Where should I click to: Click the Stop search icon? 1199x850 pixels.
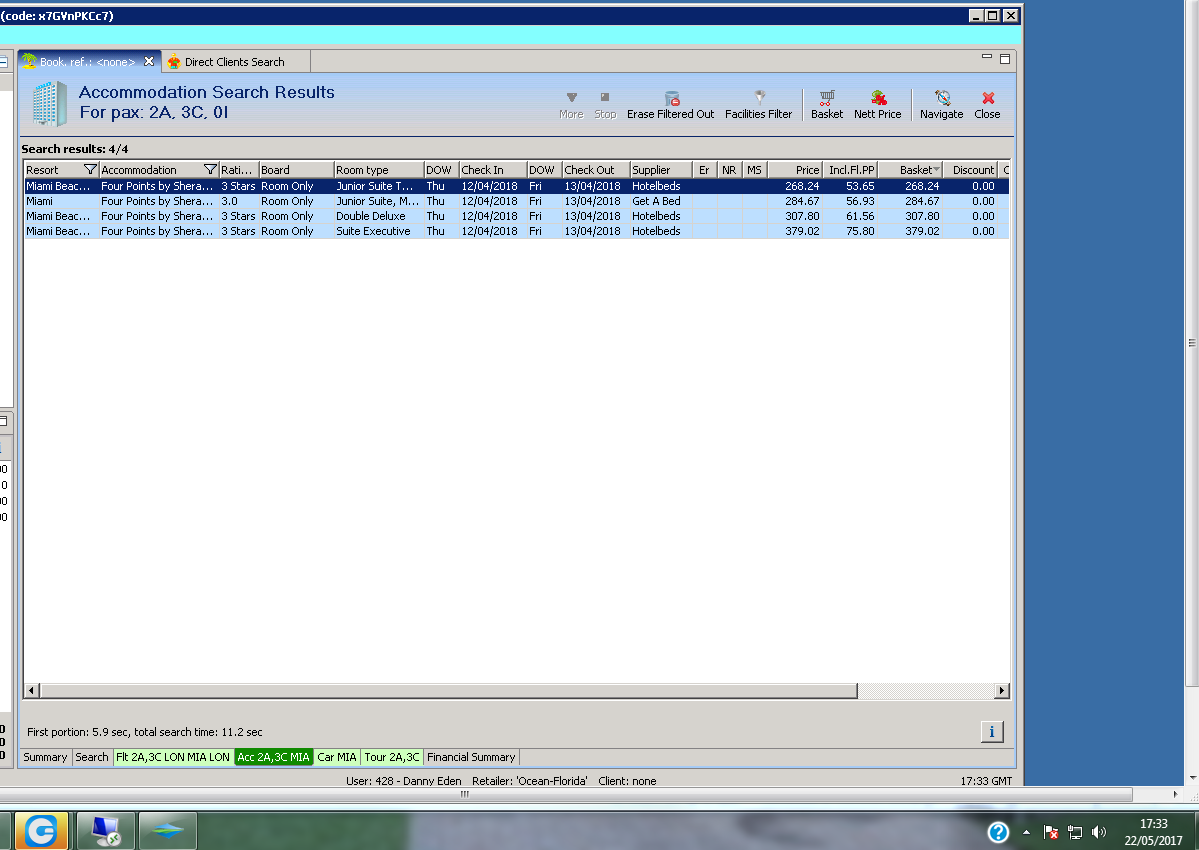605,105
